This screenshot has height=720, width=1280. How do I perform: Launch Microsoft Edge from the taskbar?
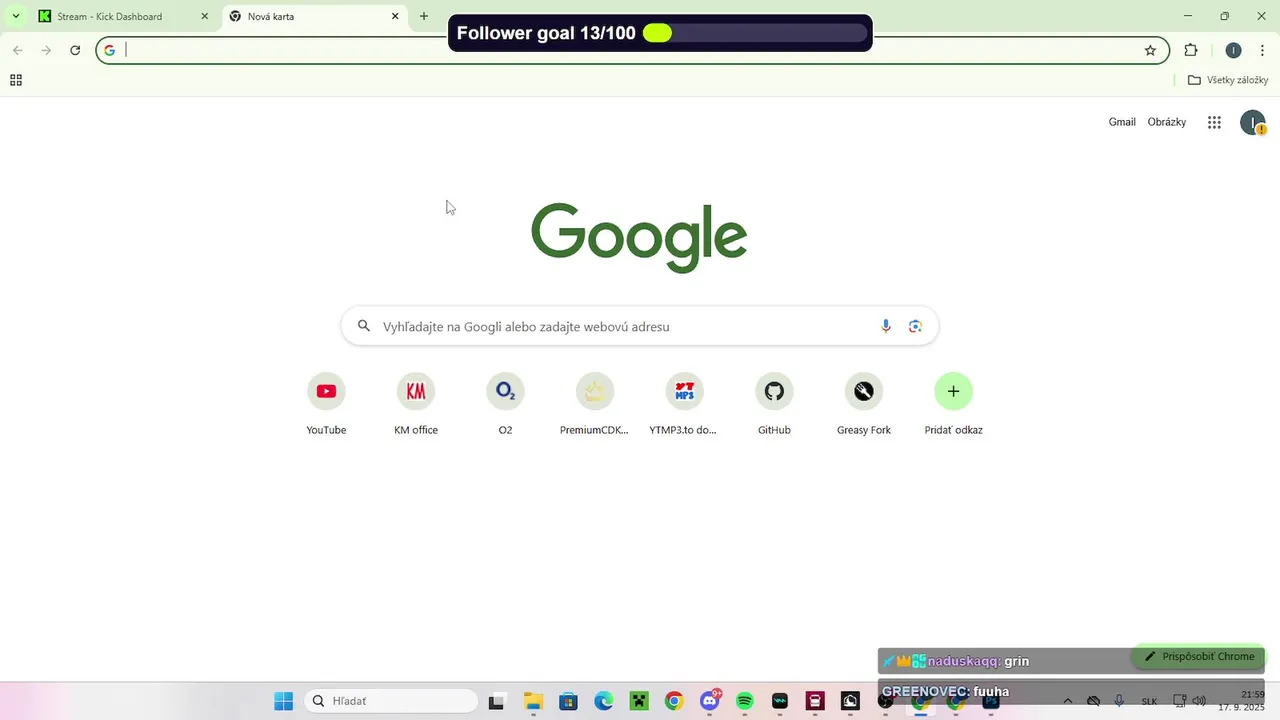[x=604, y=701]
